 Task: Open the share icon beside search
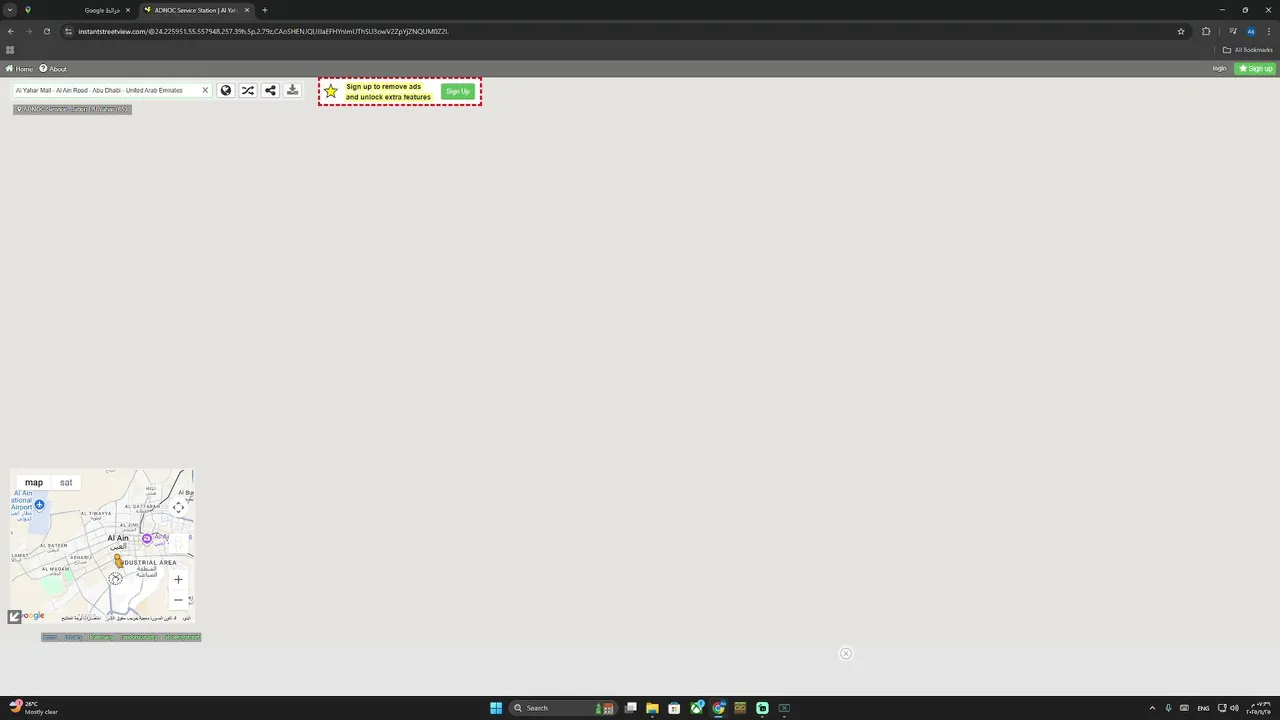coord(270,90)
